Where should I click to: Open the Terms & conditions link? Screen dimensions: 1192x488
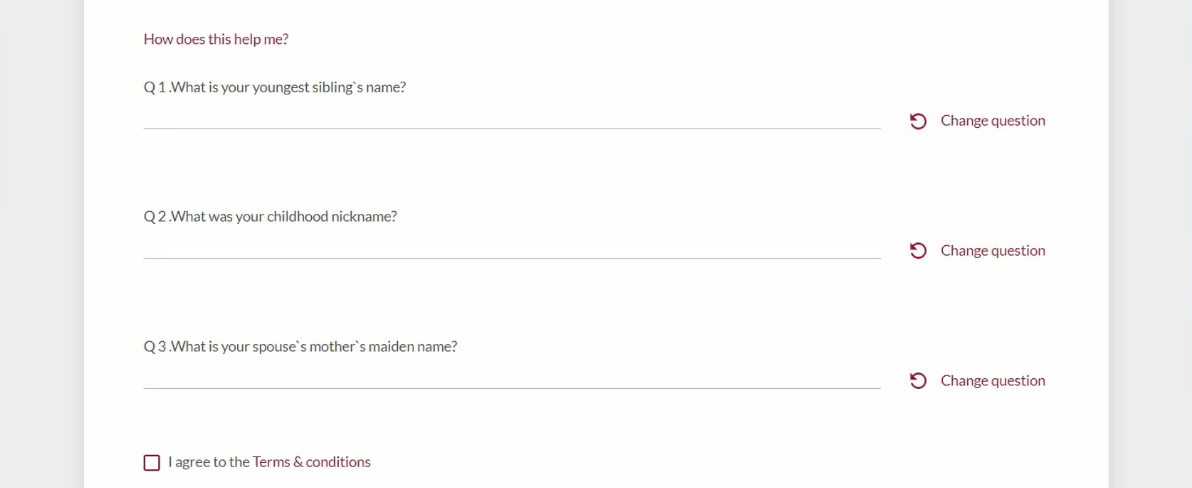pos(311,462)
